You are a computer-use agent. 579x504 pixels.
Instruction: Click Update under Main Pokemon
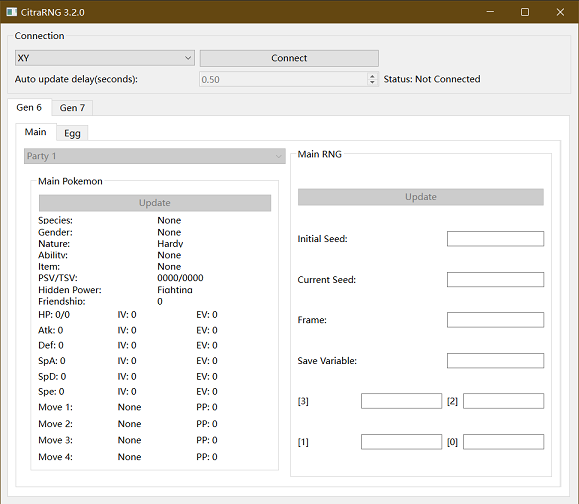[x=155, y=203]
